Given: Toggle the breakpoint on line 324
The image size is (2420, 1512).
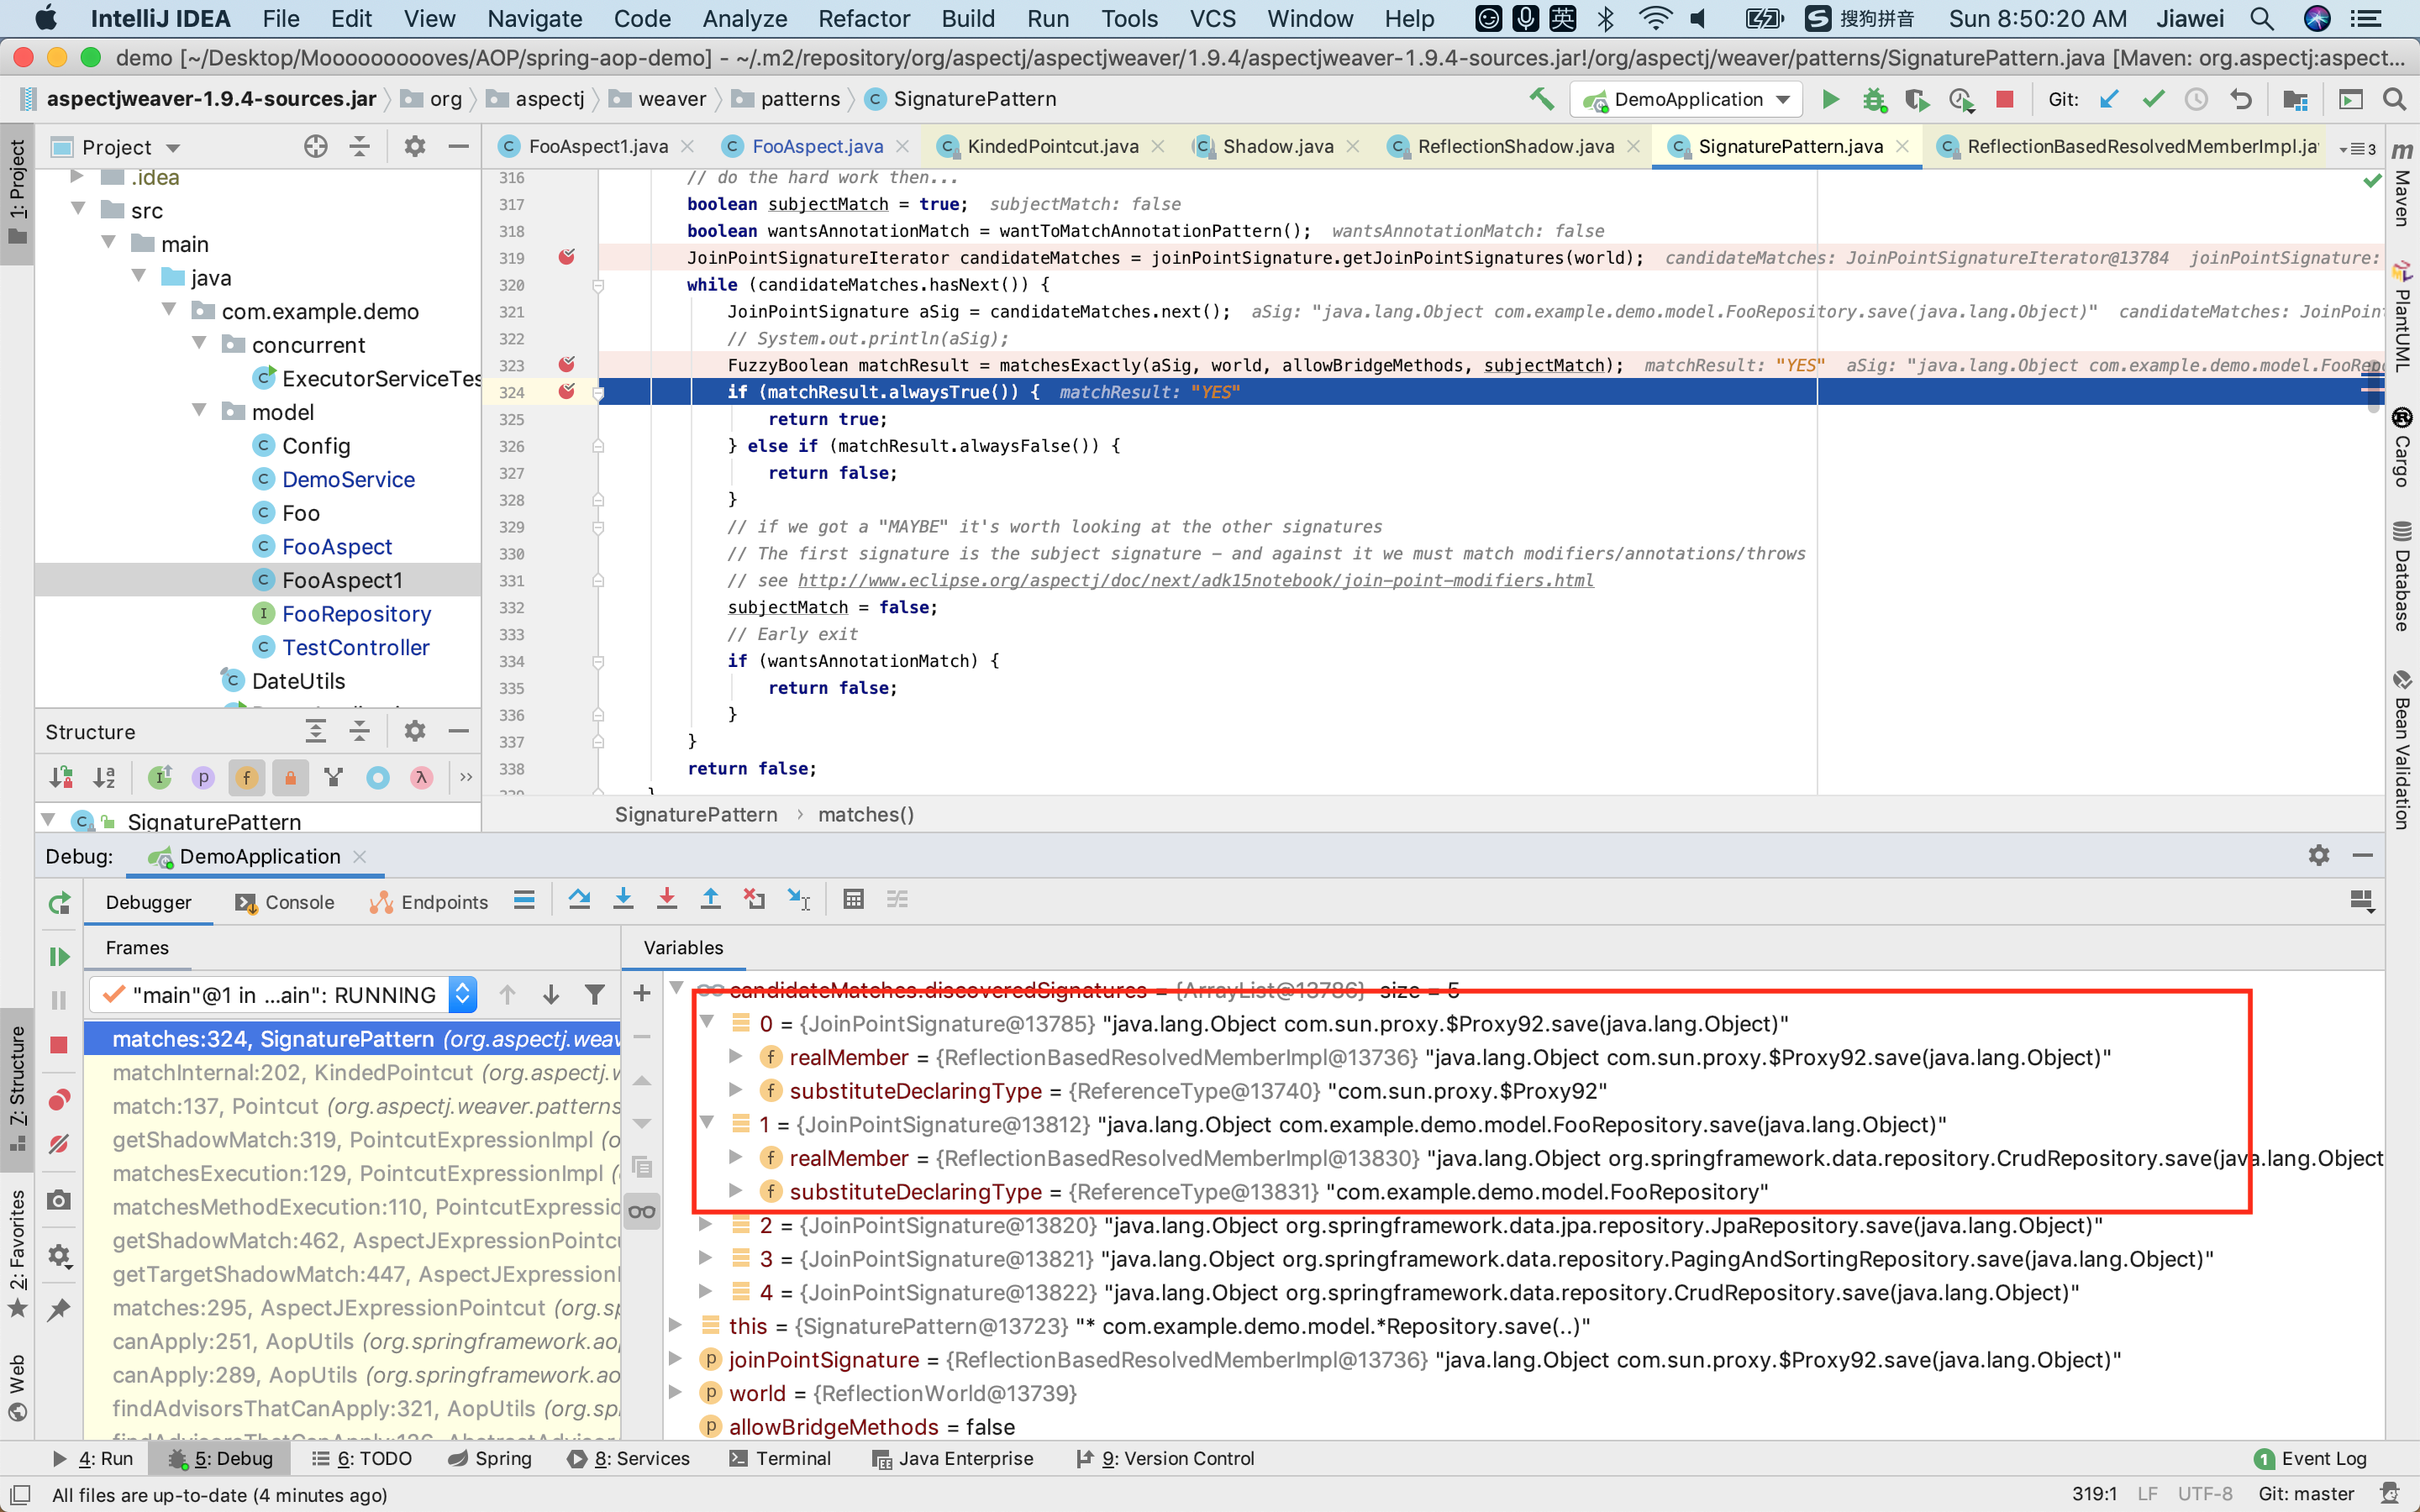Looking at the screenshot, I should click(x=567, y=392).
